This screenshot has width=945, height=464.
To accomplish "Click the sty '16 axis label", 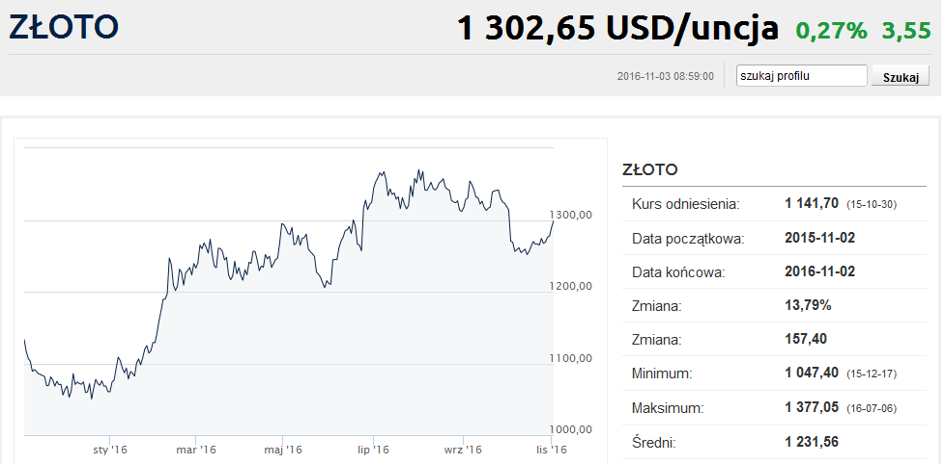I will point(110,450).
